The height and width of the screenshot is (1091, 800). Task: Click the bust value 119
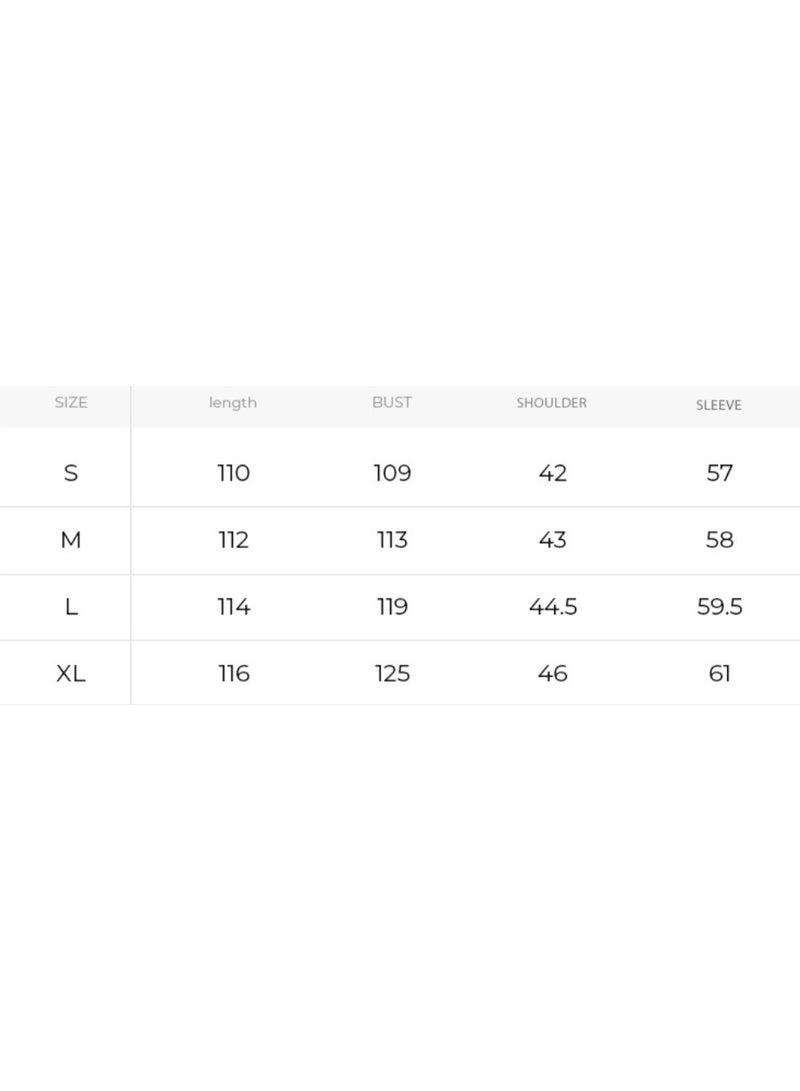(x=392, y=607)
